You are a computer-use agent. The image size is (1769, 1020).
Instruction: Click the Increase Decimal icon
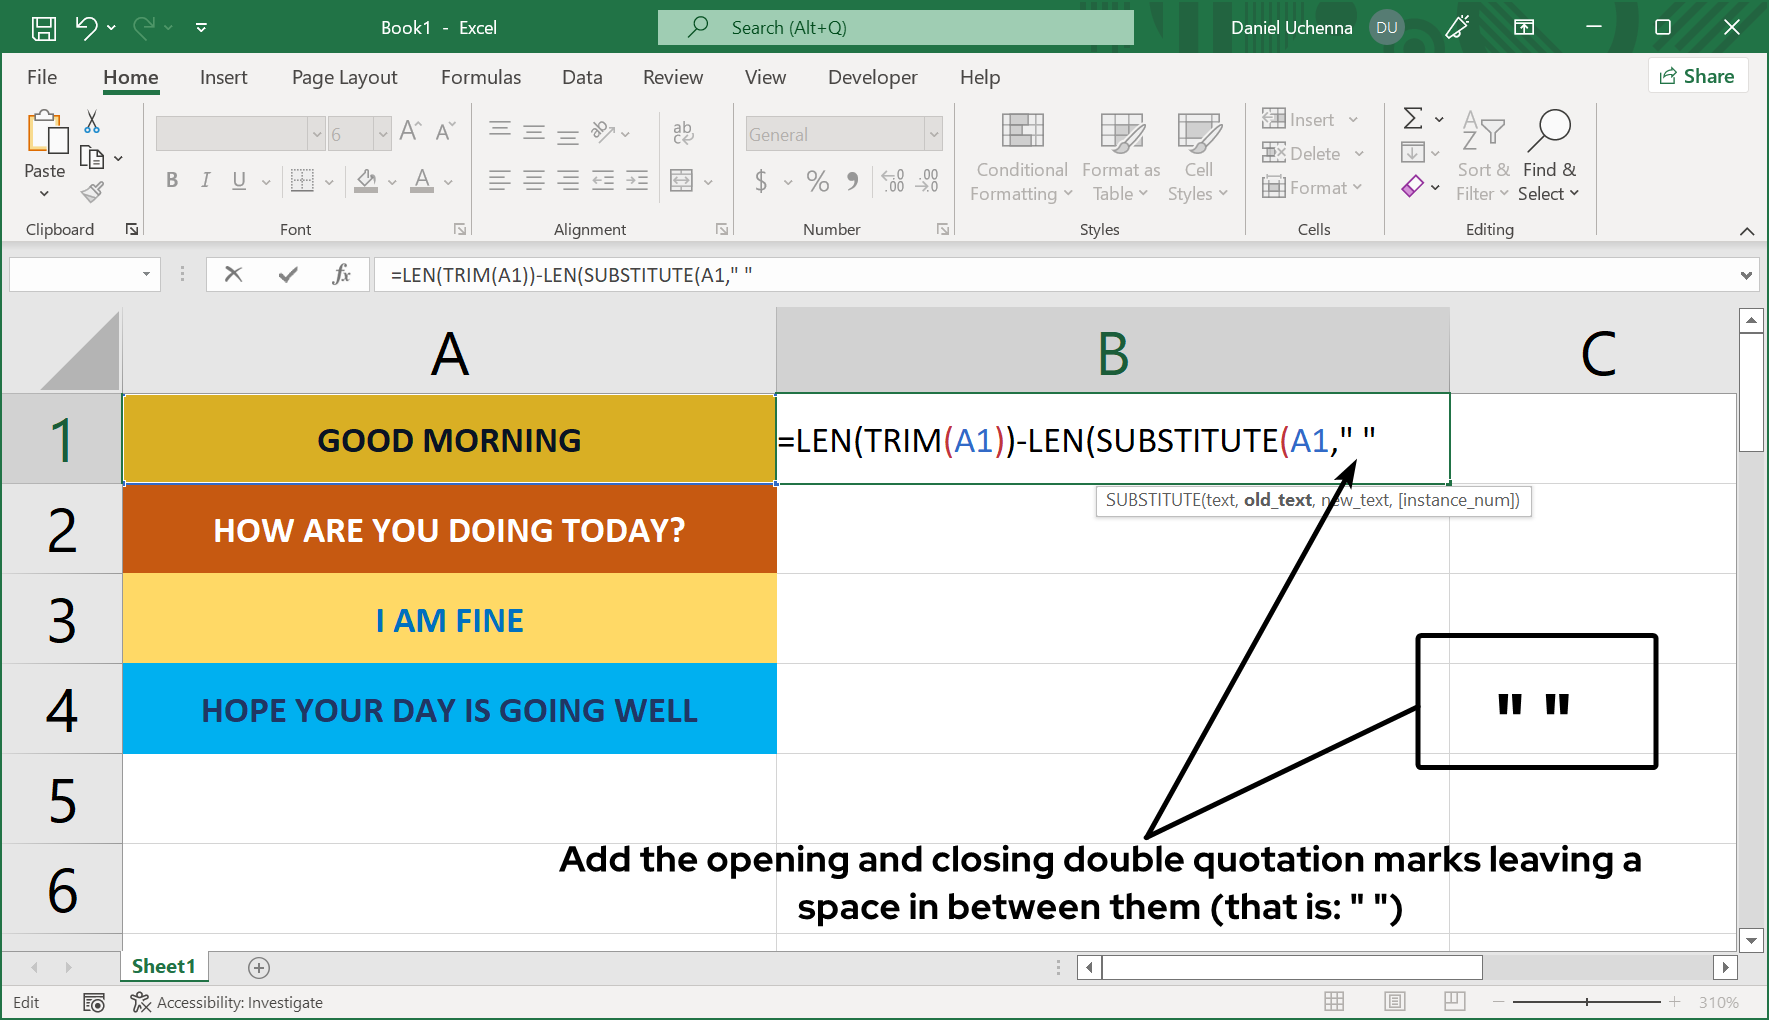893,181
